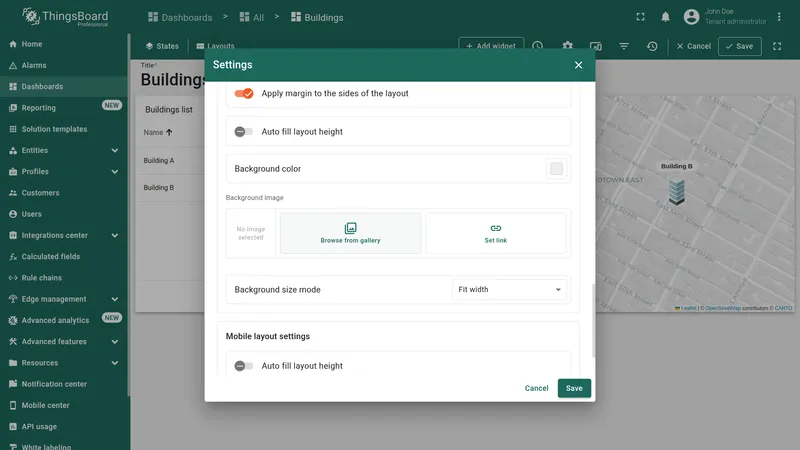Enable Auto fill layout height under Mobile layout settings
The width and height of the screenshot is (800, 450).
pos(243,366)
